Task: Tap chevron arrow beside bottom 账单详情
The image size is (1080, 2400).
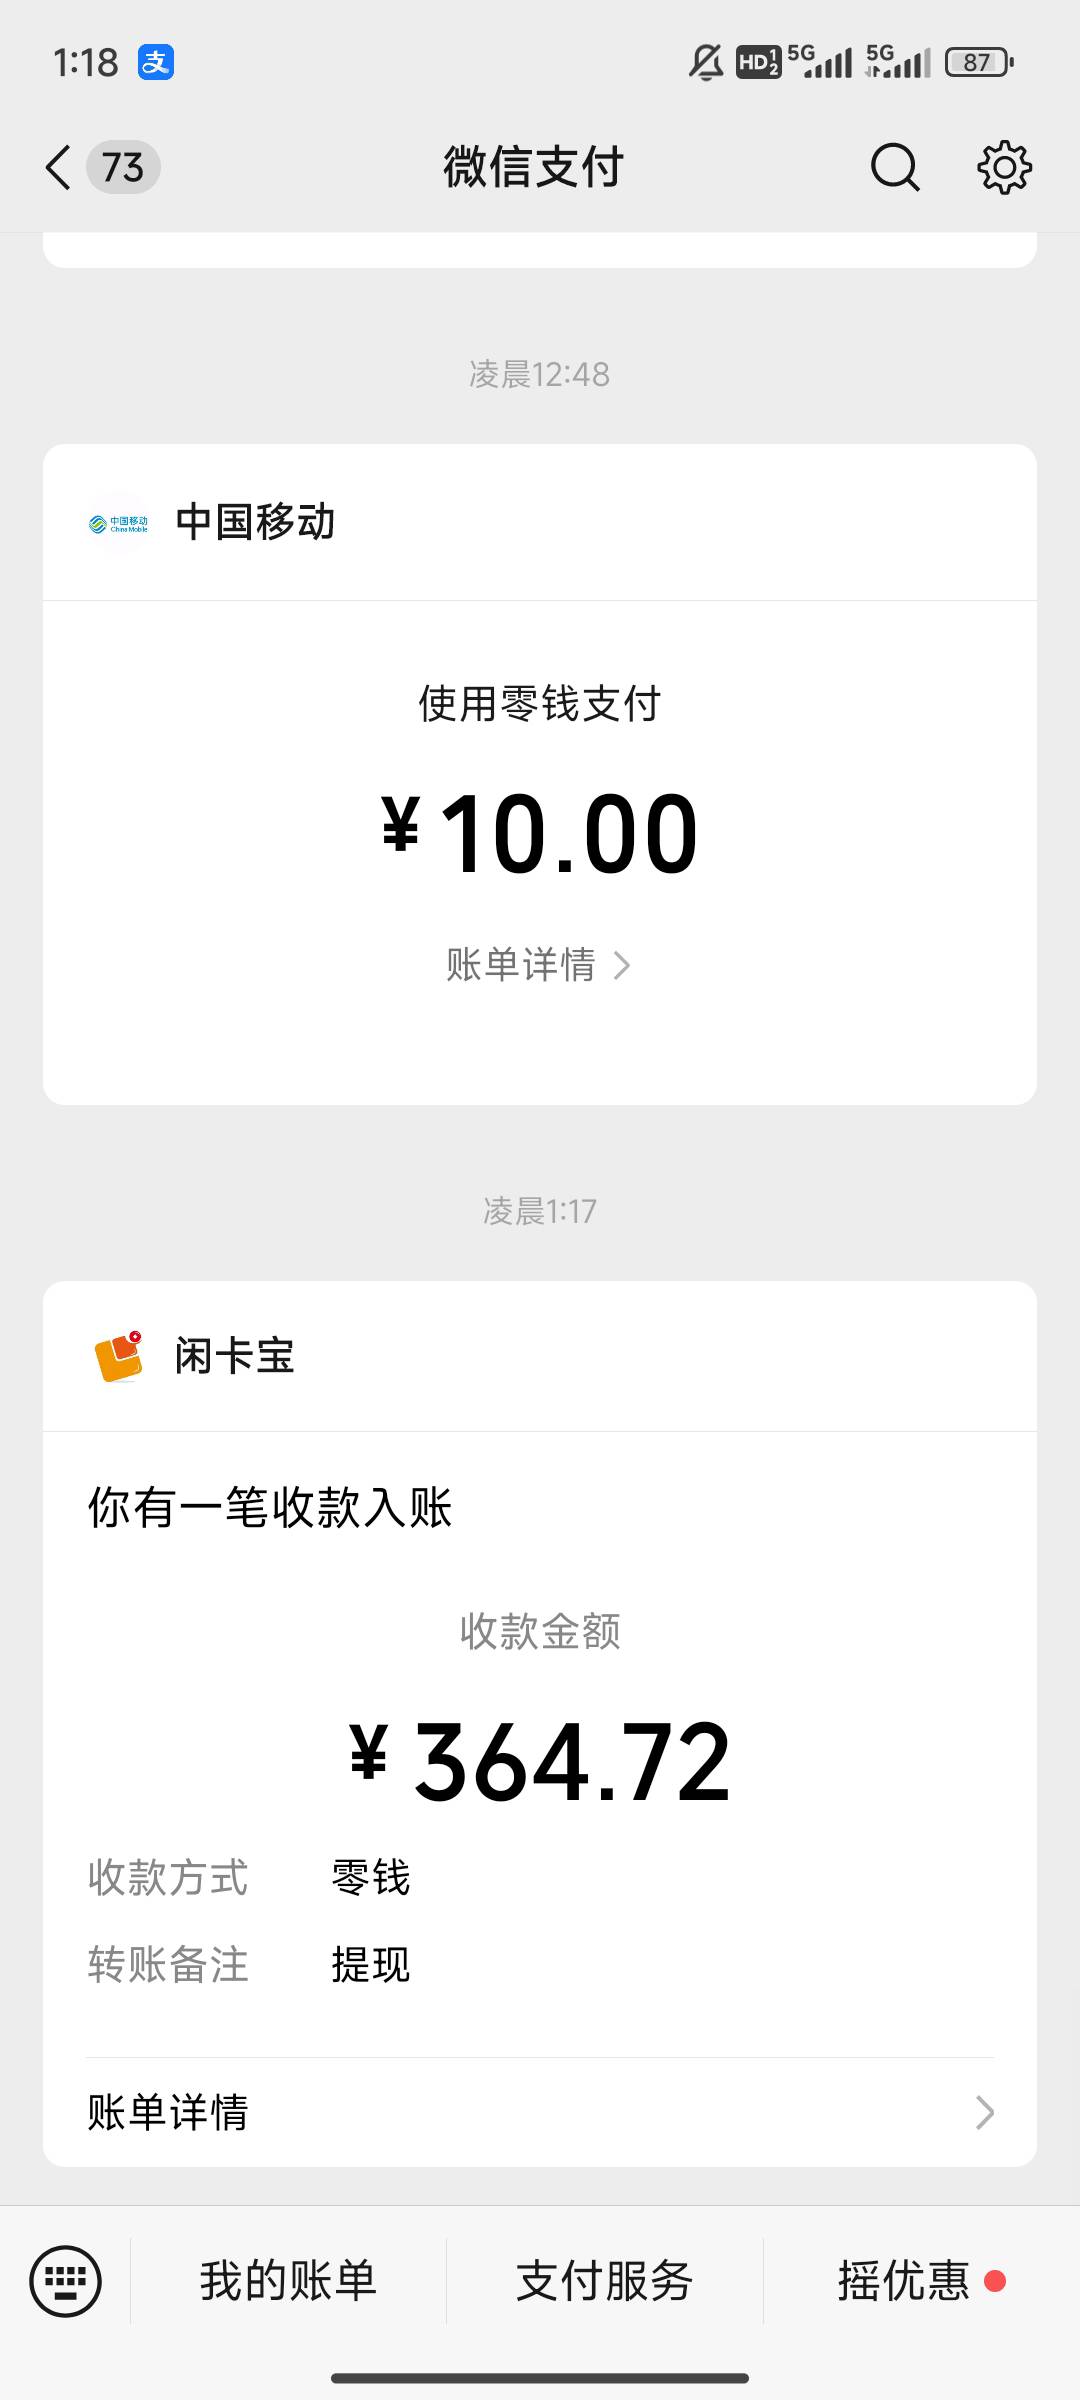Action: pyautogui.click(x=984, y=2112)
